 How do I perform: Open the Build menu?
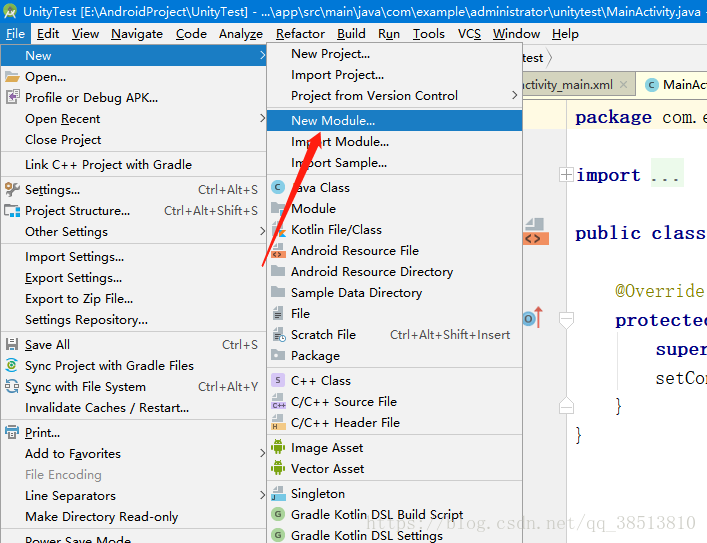pos(351,34)
